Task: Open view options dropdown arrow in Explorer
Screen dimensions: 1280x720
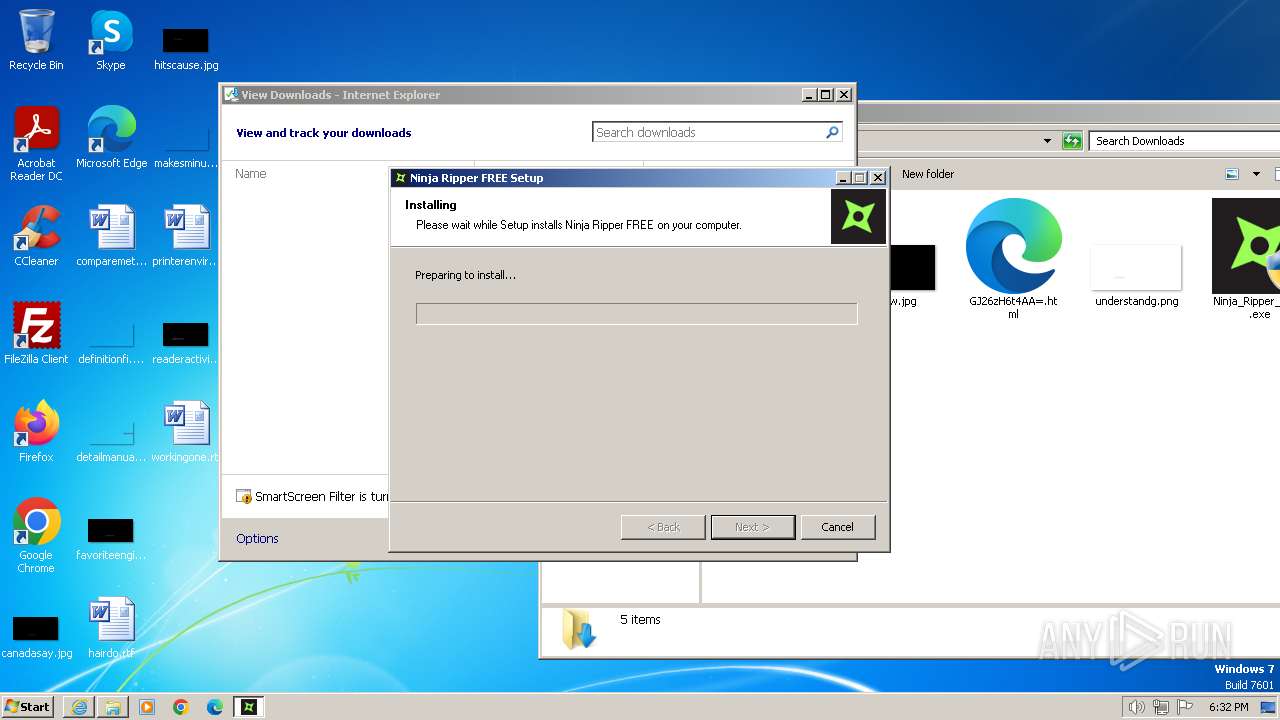Action: [x=1256, y=174]
